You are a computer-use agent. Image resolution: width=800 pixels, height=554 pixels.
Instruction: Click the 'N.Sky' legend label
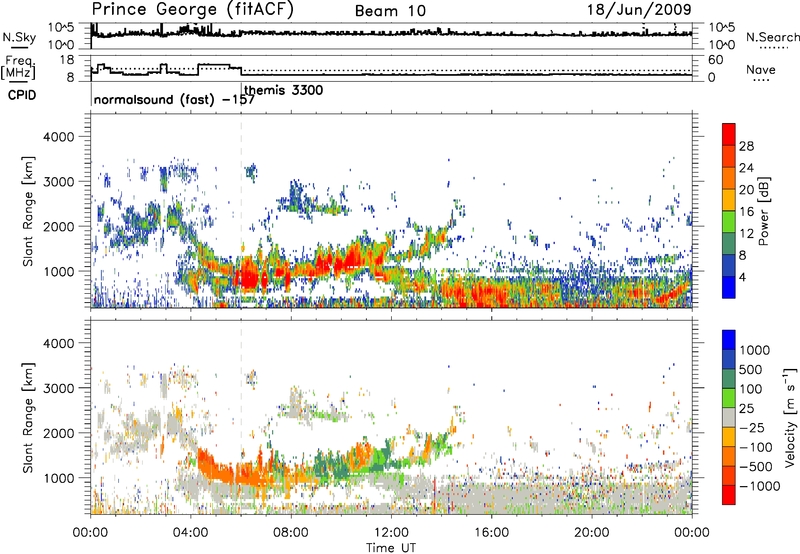click(19, 37)
